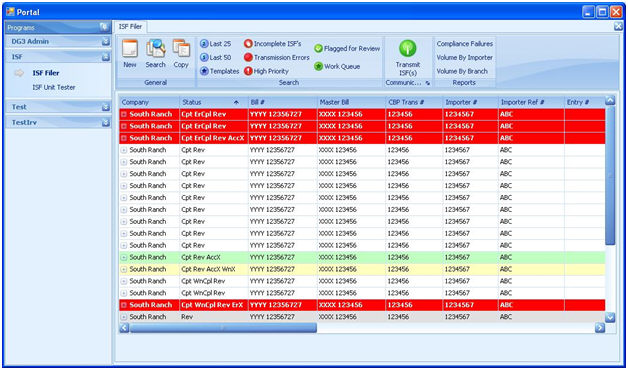Expand the Cpt WnCpl Rev ErX row
Screen dimensions: 628x370
coord(124,305)
